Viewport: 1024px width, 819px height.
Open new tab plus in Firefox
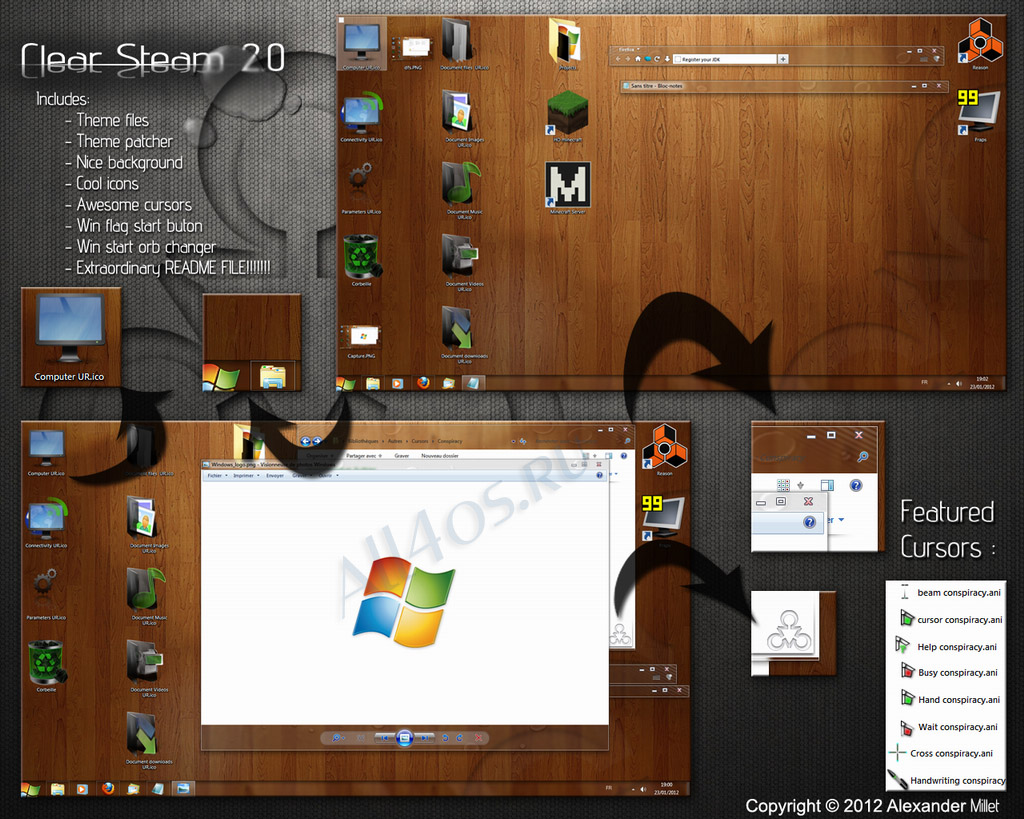783,59
